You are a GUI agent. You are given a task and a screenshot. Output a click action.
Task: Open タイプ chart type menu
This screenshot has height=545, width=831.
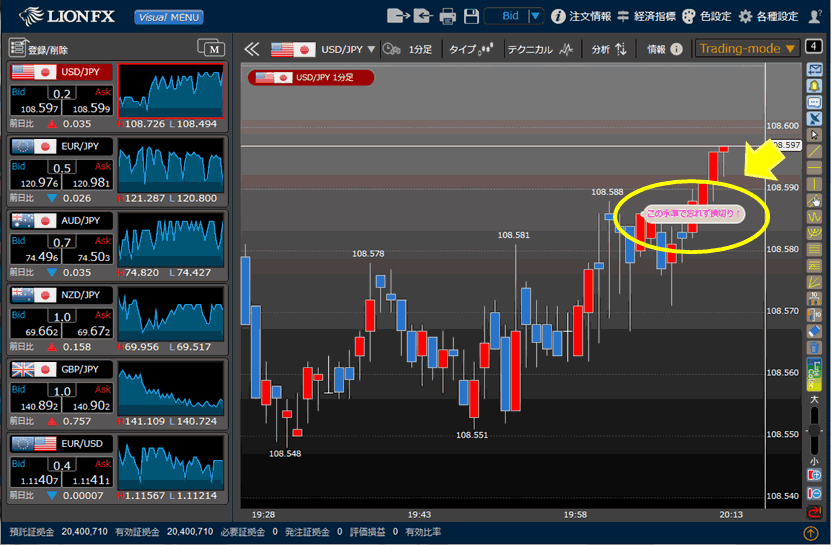pyautogui.click(x=471, y=49)
